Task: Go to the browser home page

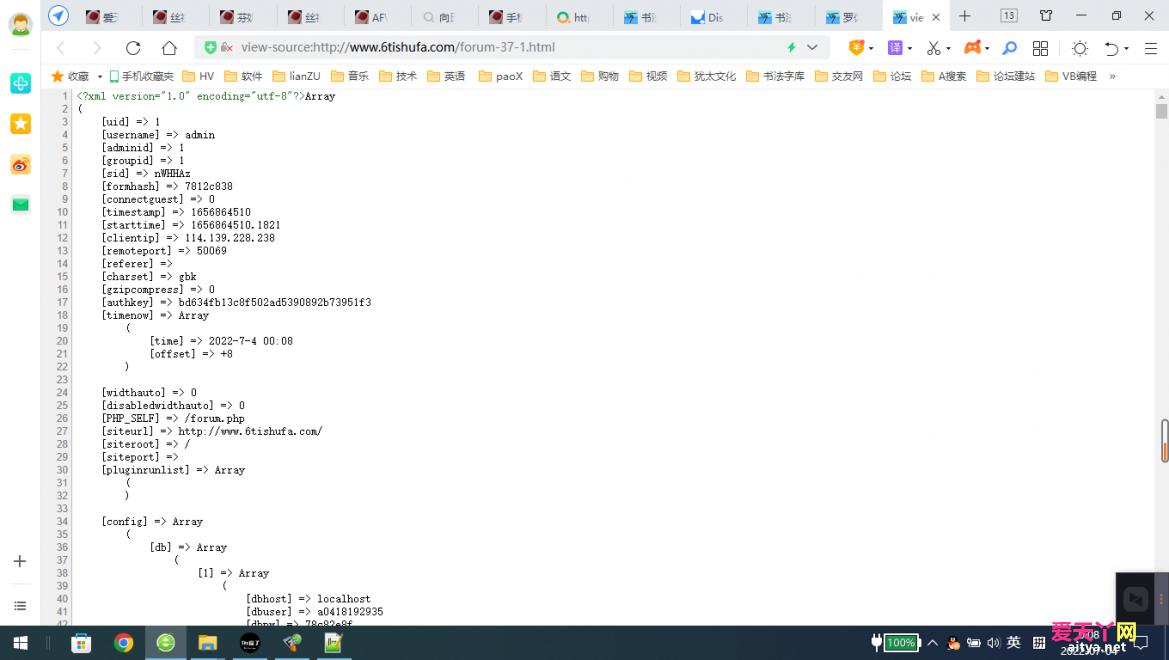Action: [169, 48]
